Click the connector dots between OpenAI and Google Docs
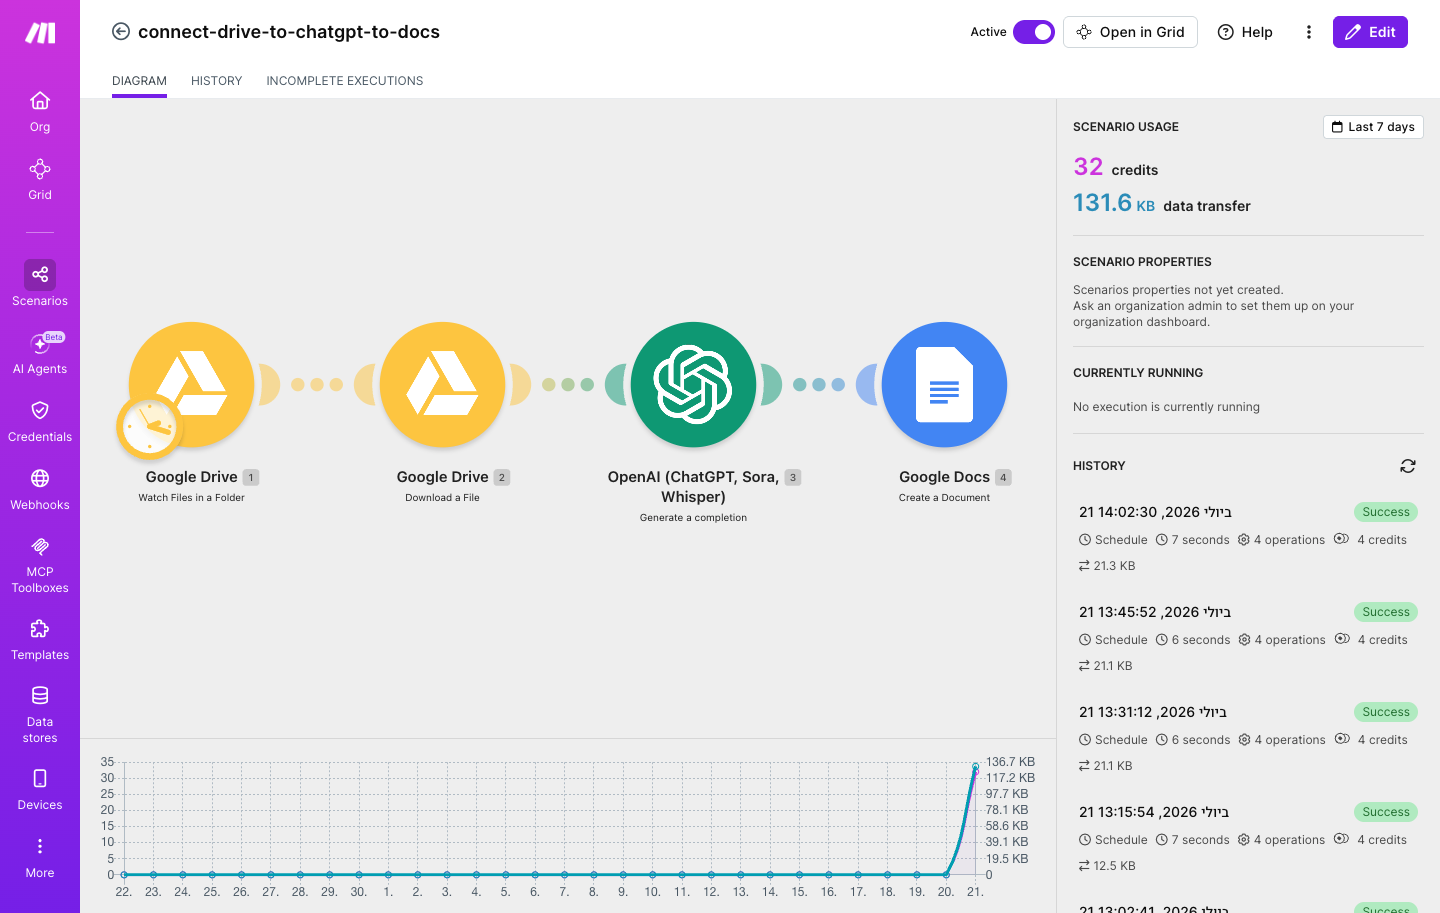Viewport: 1440px width, 913px height. tap(819, 384)
